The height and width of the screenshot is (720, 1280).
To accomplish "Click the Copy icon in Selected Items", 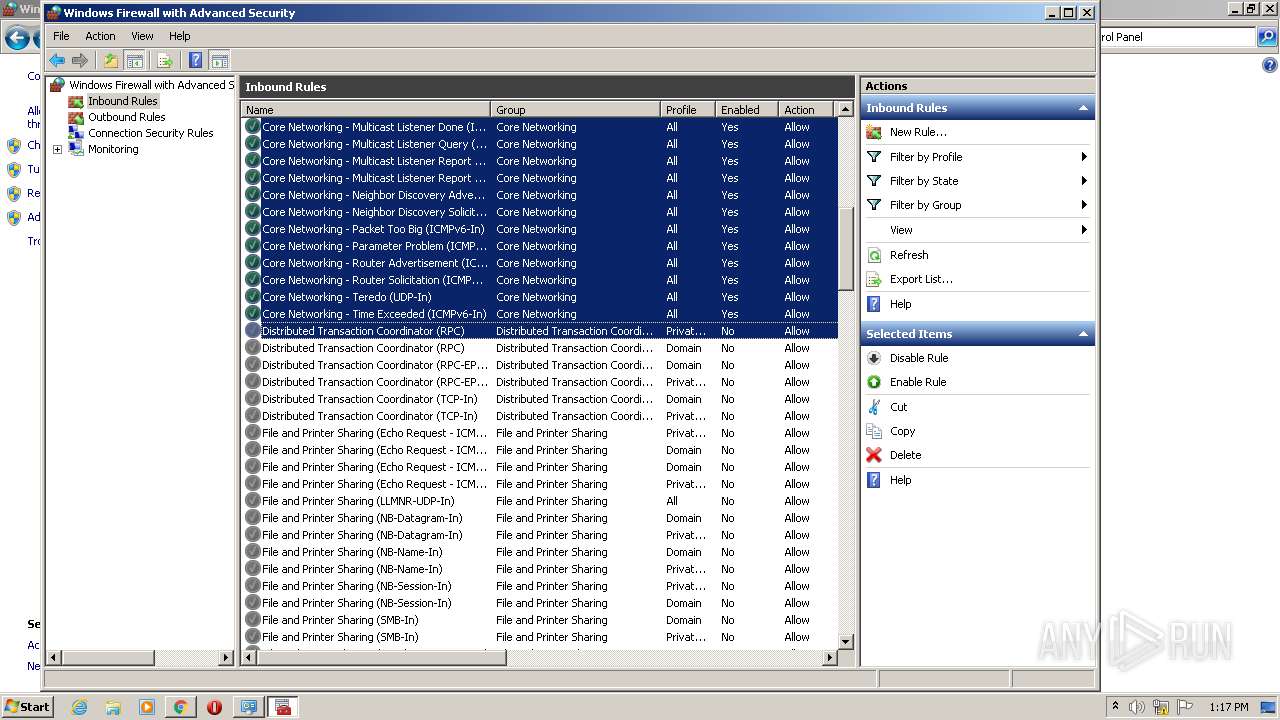I will click(874, 431).
